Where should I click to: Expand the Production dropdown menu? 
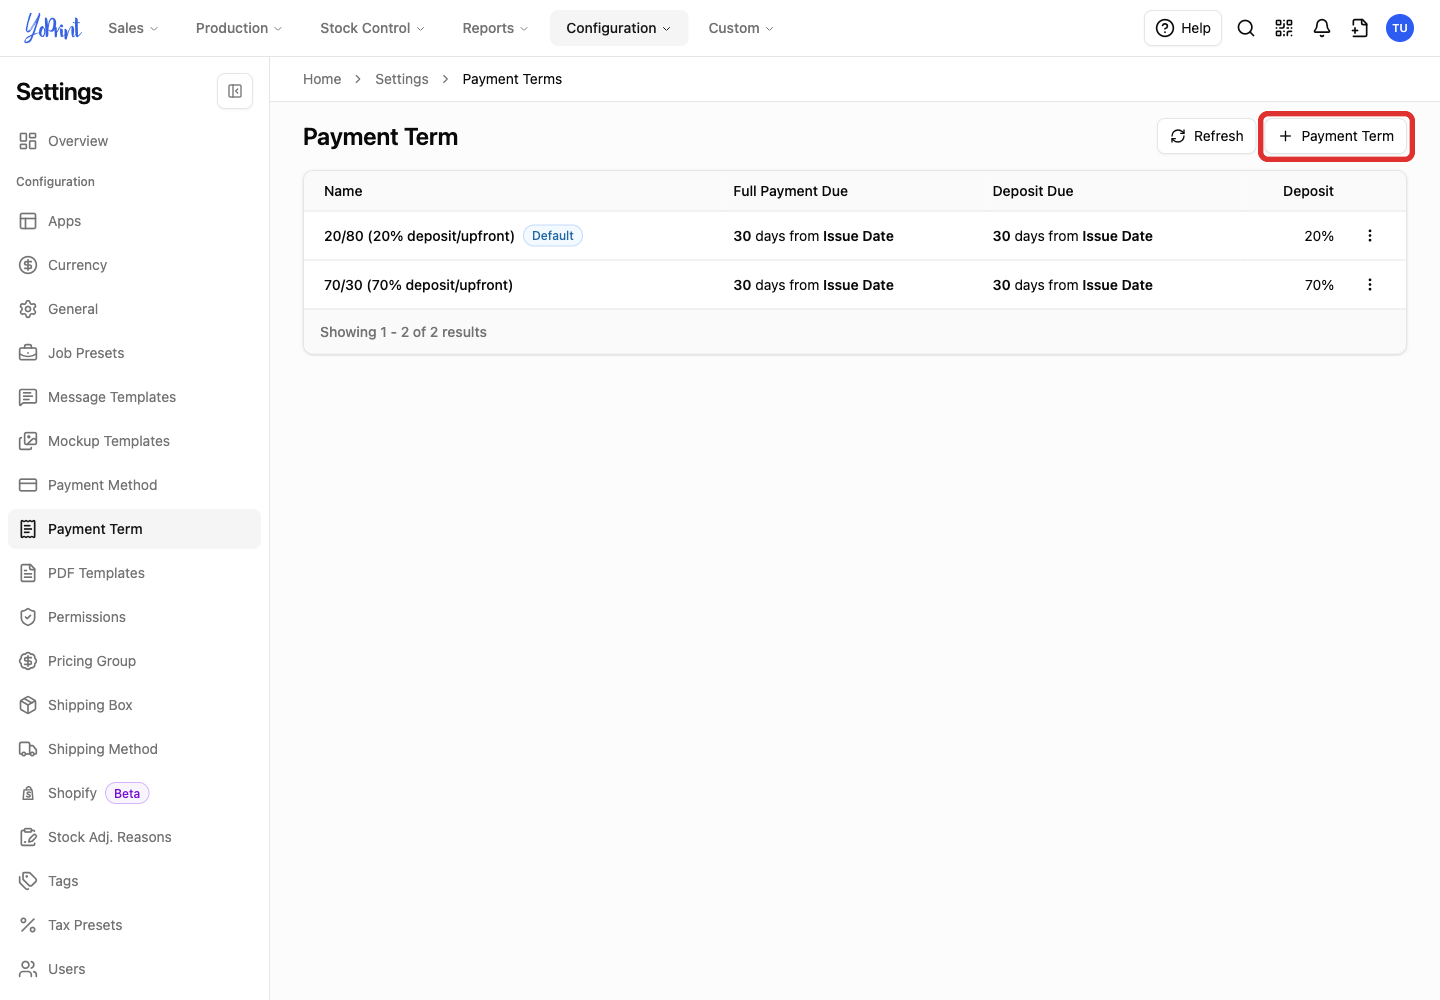(x=239, y=28)
